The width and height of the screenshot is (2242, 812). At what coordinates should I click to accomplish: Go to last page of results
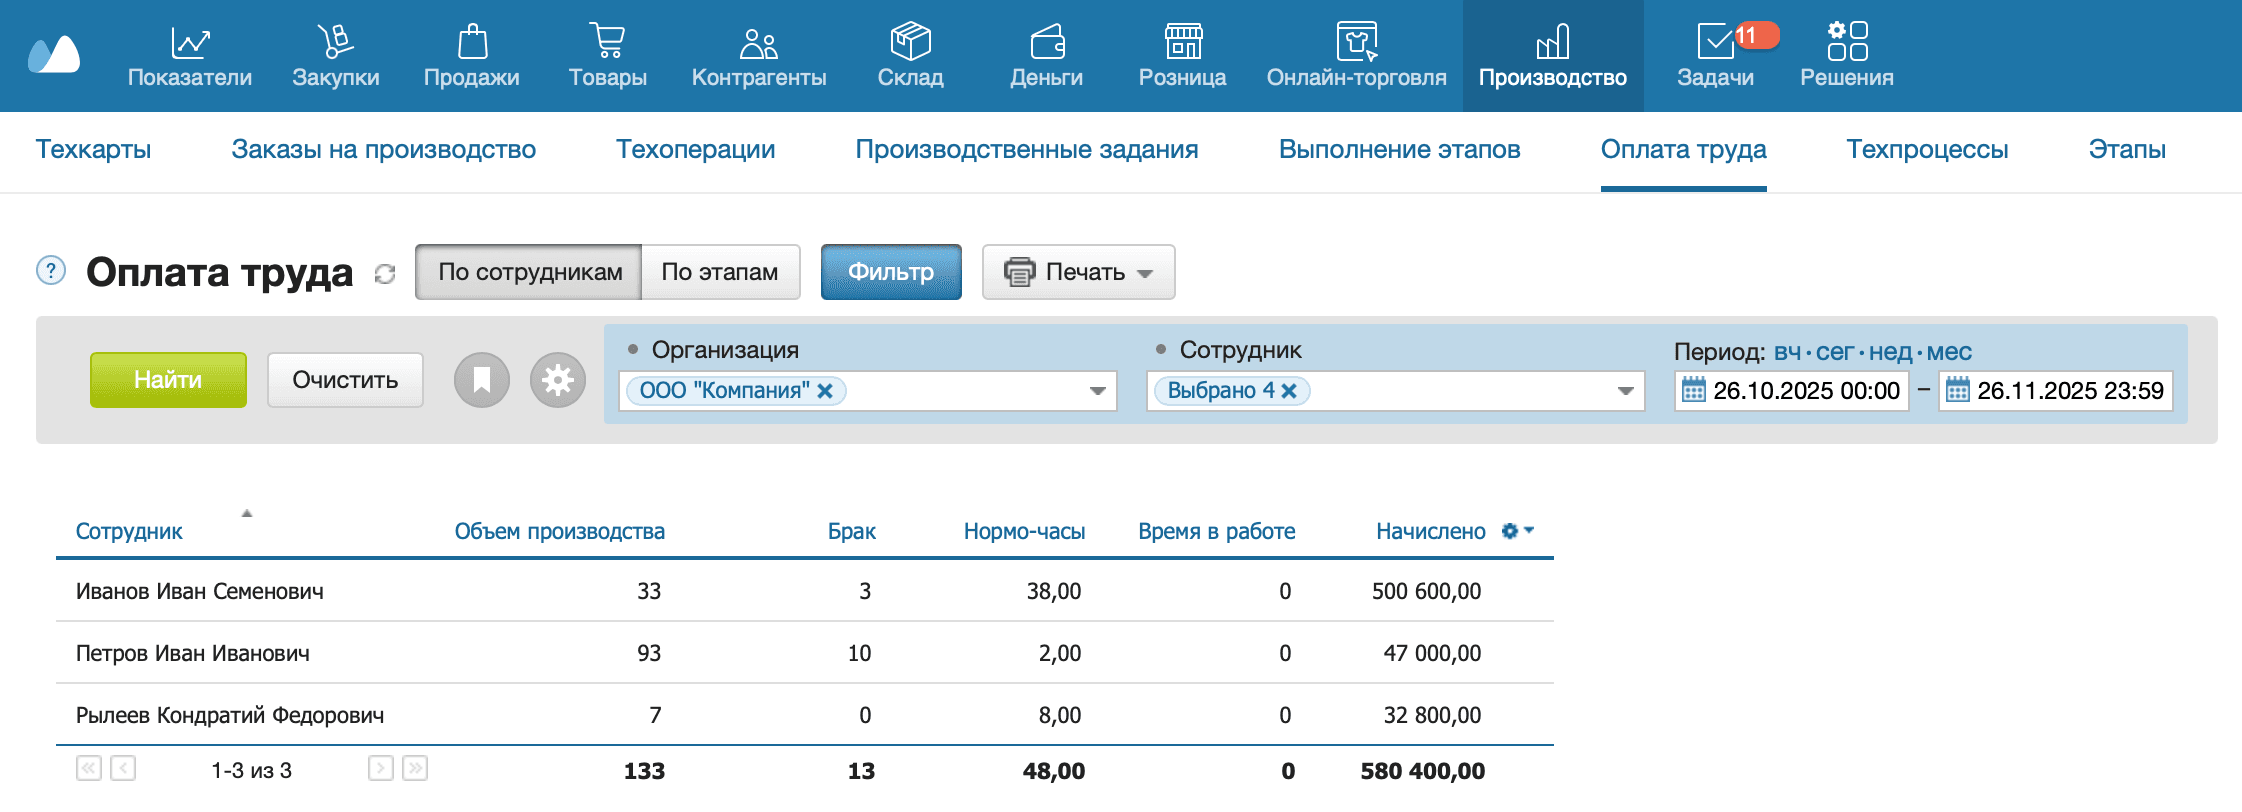click(x=415, y=768)
